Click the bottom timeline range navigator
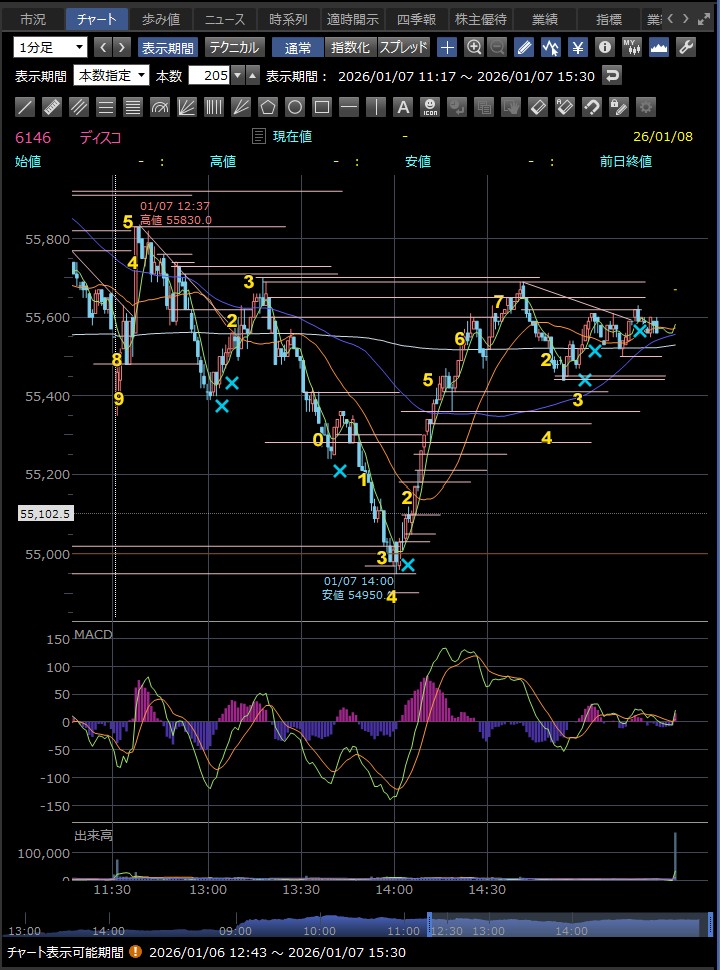 click(360, 928)
